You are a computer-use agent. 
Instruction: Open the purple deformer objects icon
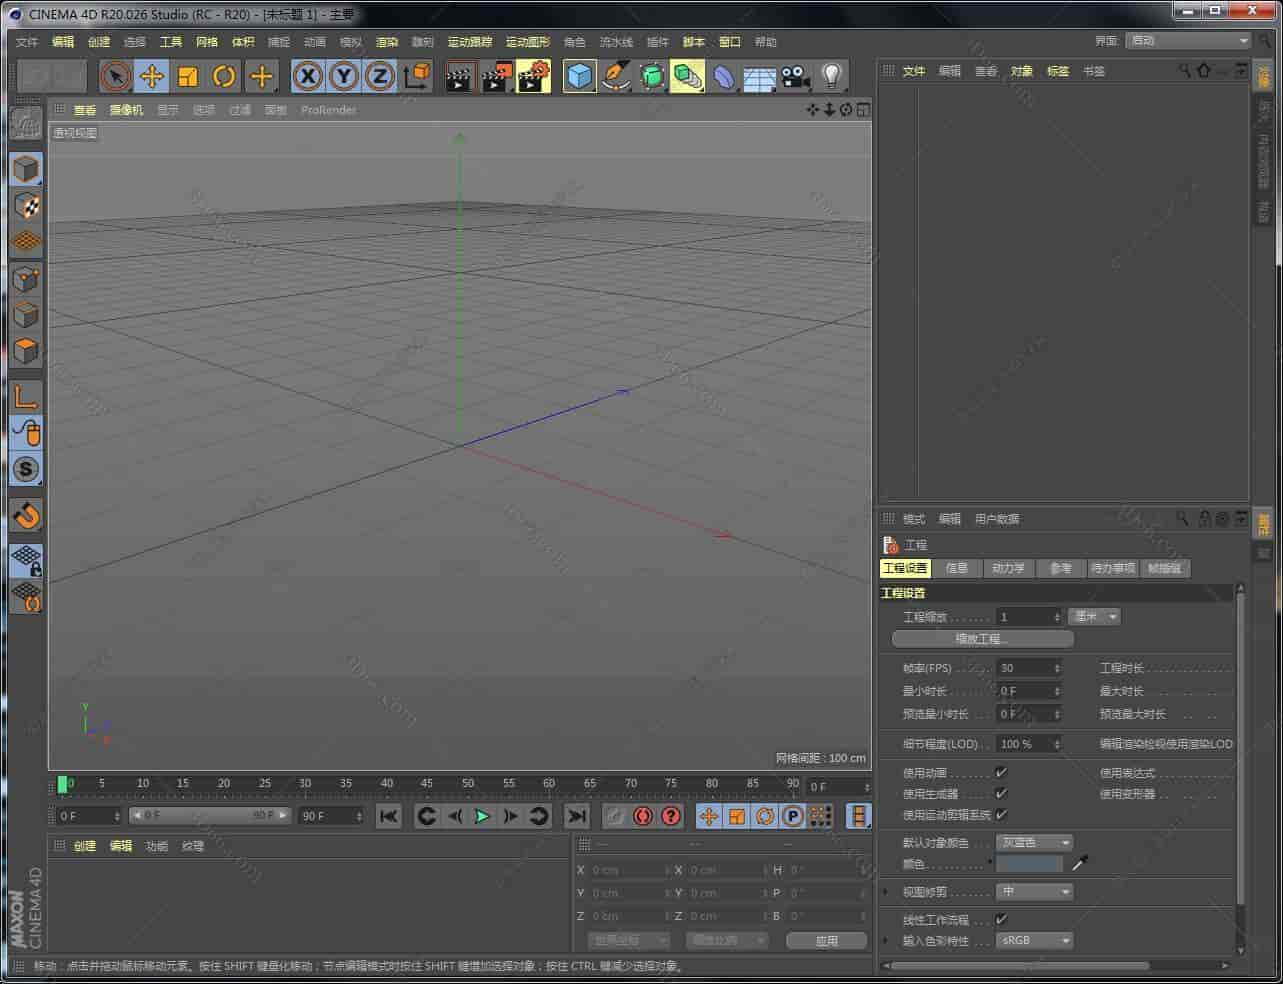pos(724,76)
